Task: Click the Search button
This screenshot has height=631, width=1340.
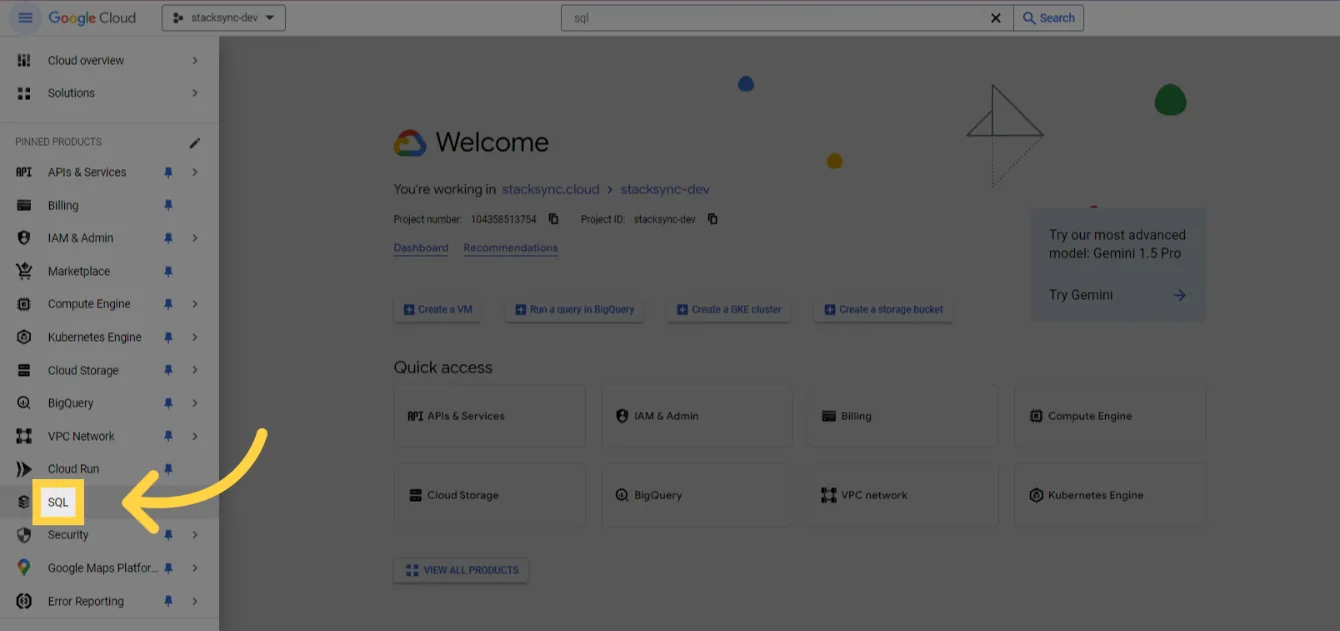Action: click(1048, 18)
